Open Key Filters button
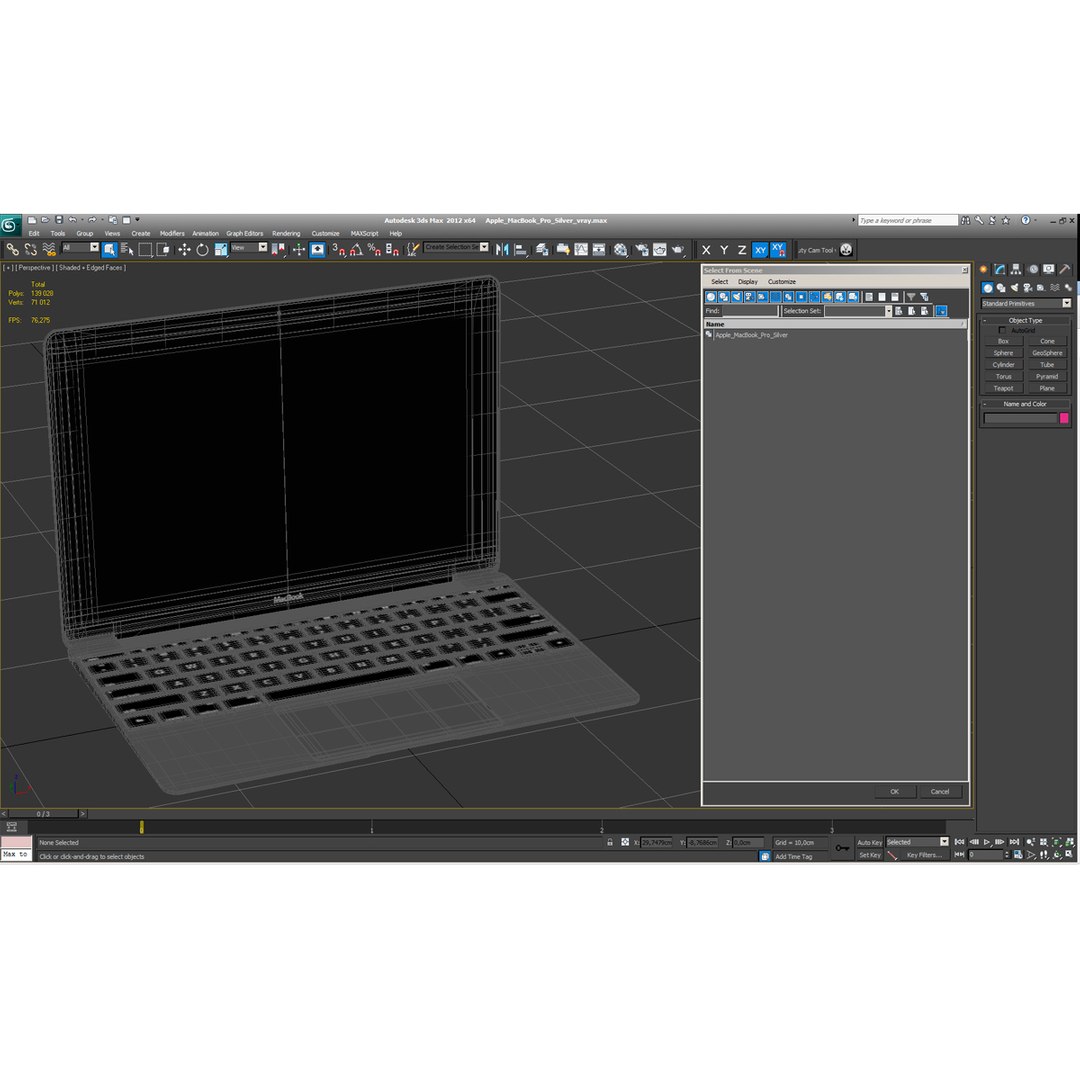1080x1080 pixels. click(924, 855)
